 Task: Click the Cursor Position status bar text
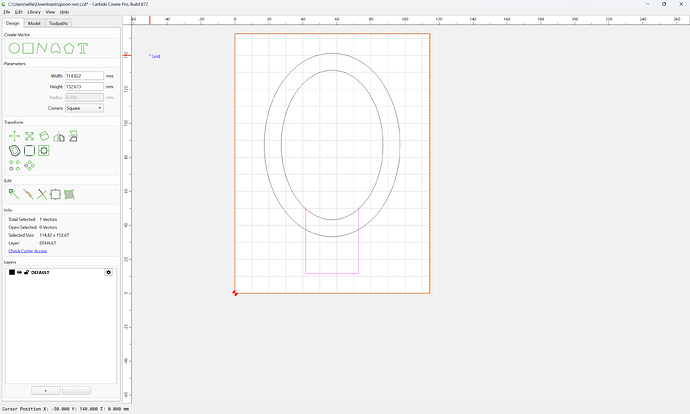(66, 409)
